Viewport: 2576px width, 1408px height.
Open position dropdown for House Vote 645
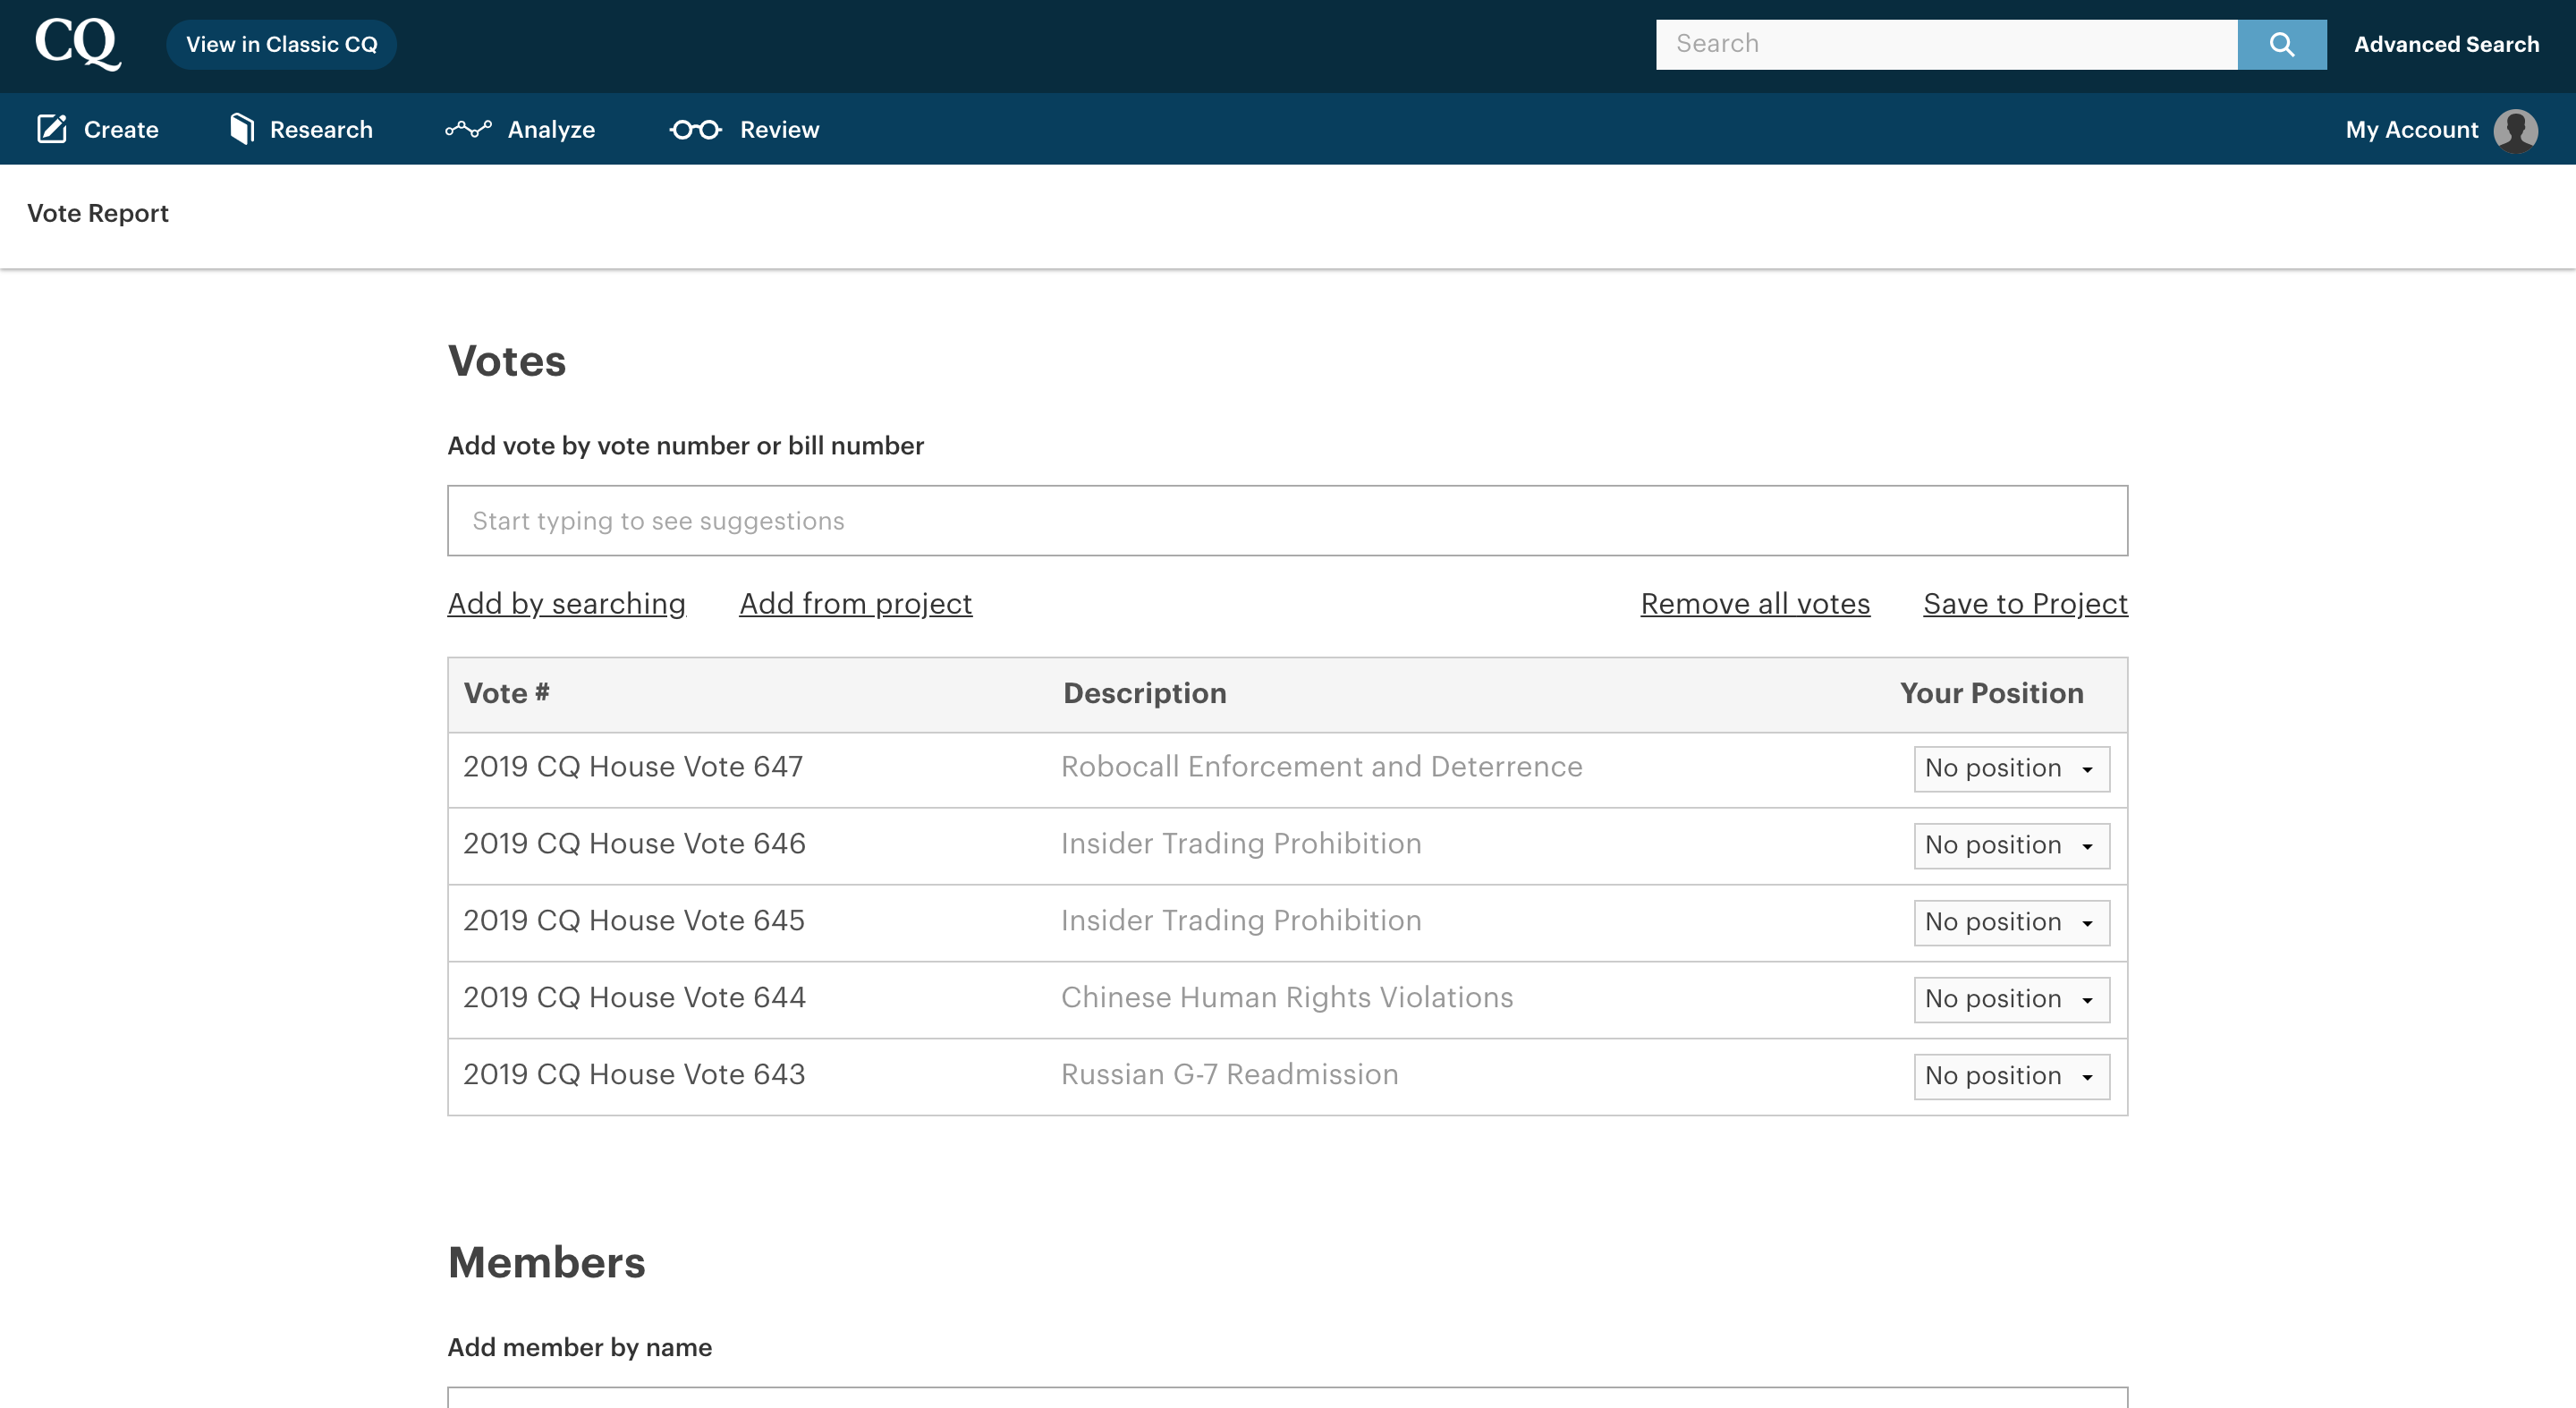coord(2011,922)
